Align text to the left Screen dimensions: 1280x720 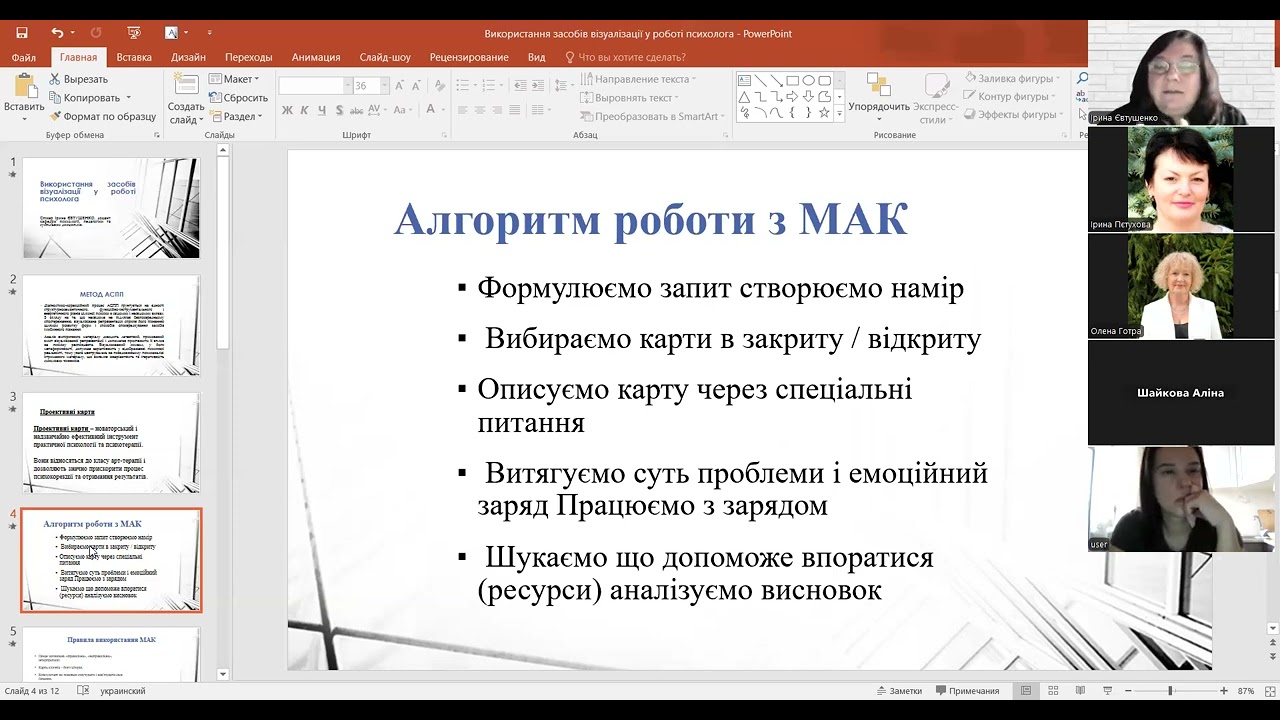[x=462, y=110]
